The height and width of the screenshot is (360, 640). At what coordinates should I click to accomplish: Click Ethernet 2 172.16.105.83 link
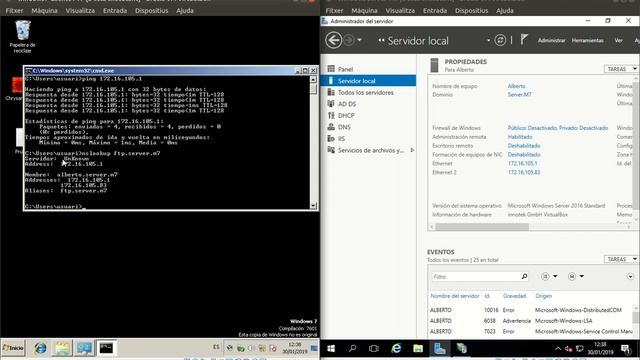pos(524,172)
